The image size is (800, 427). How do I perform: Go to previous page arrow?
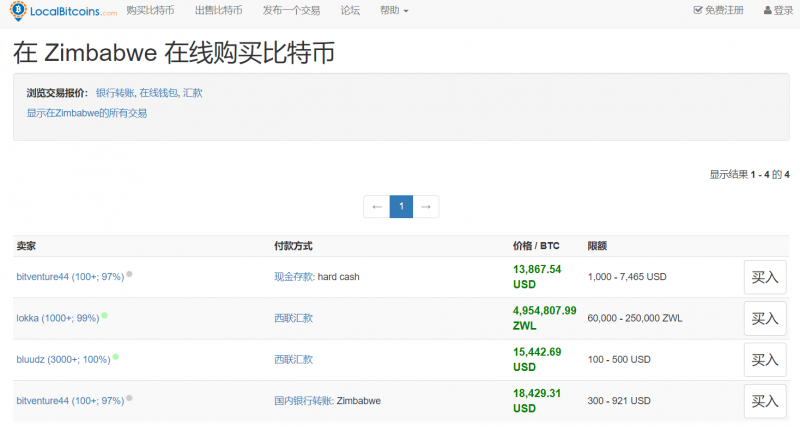[x=376, y=207]
